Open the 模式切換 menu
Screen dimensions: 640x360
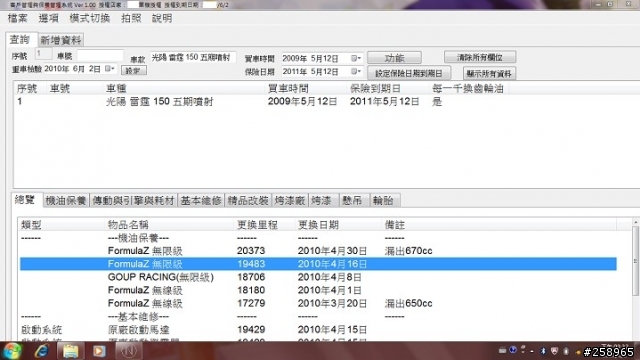click(90, 18)
